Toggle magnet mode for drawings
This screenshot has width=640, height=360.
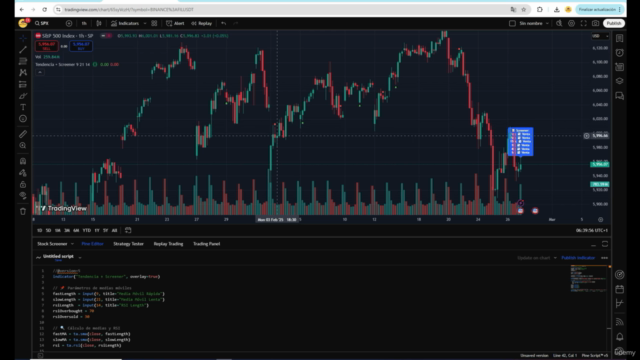[x=23, y=161]
